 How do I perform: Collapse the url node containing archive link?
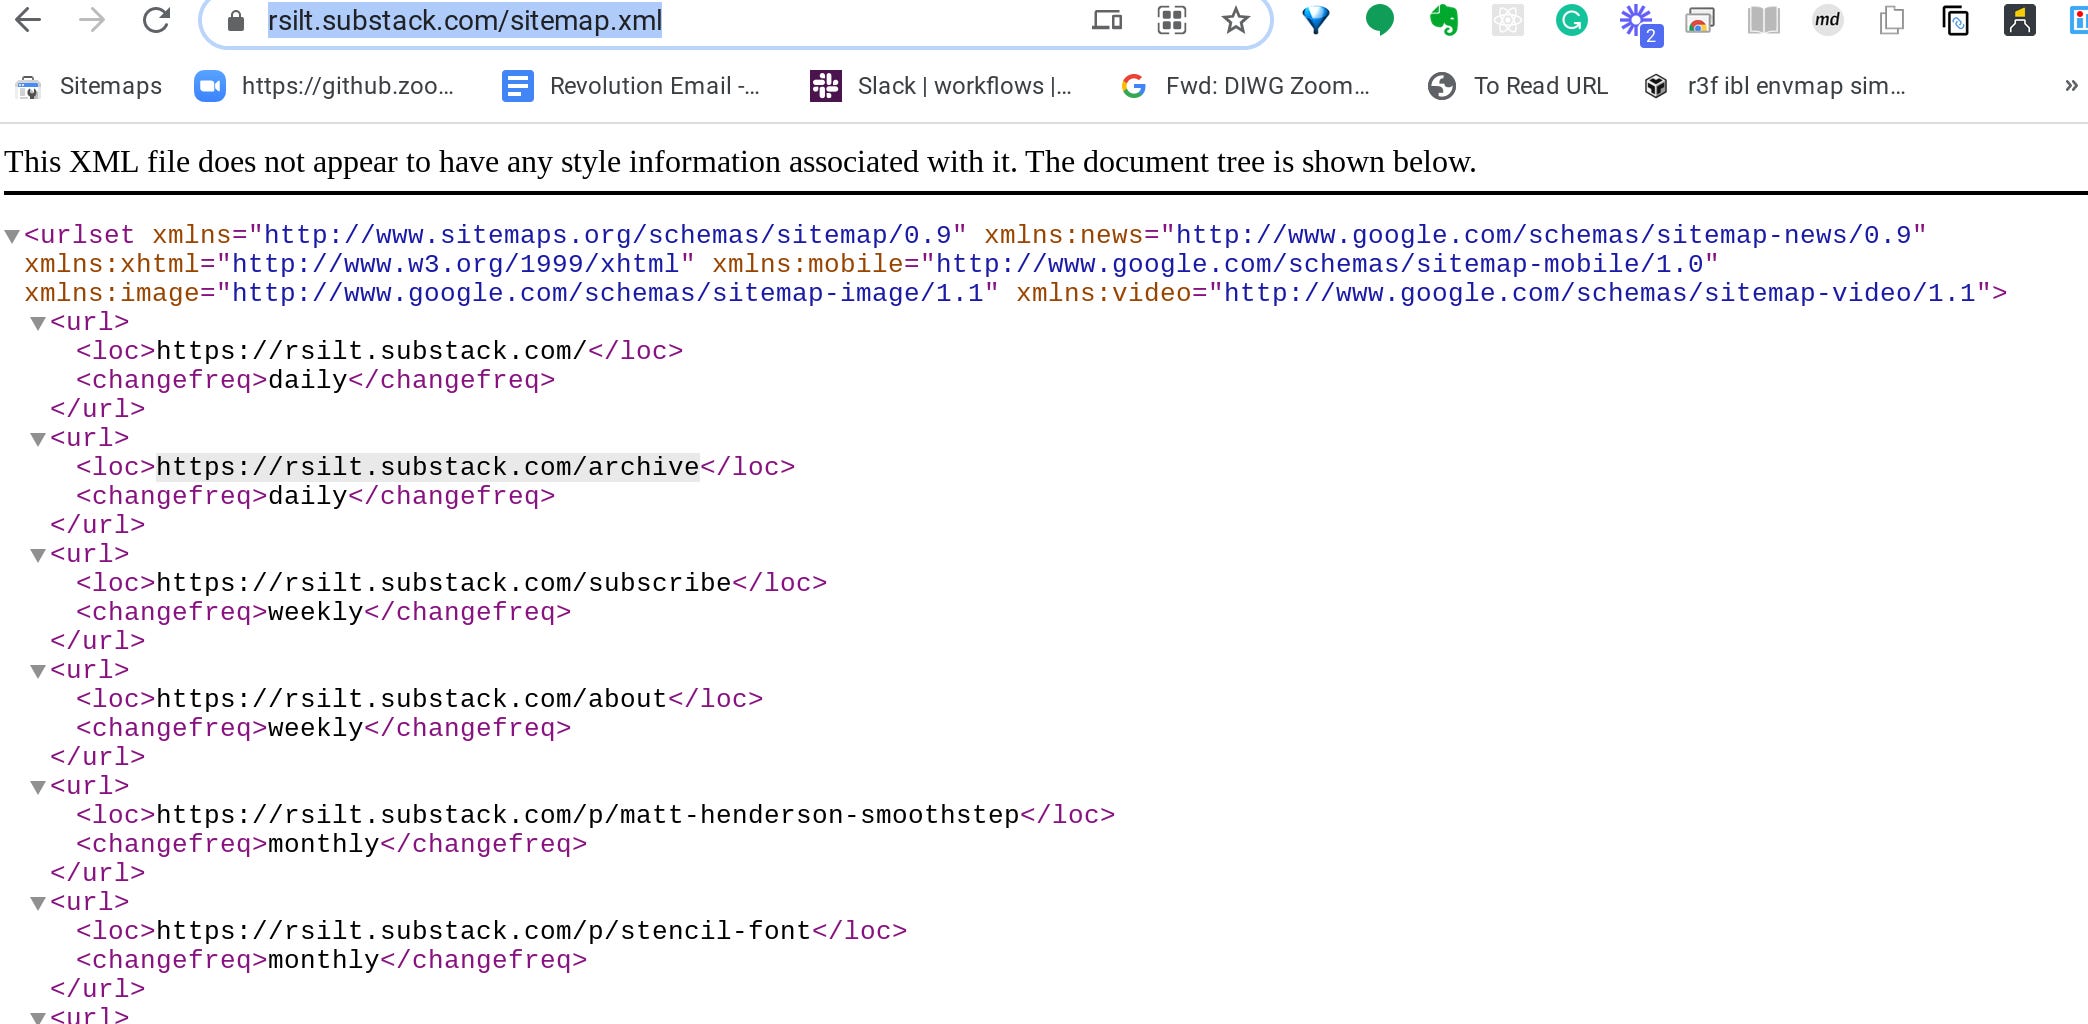(x=38, y=438)
